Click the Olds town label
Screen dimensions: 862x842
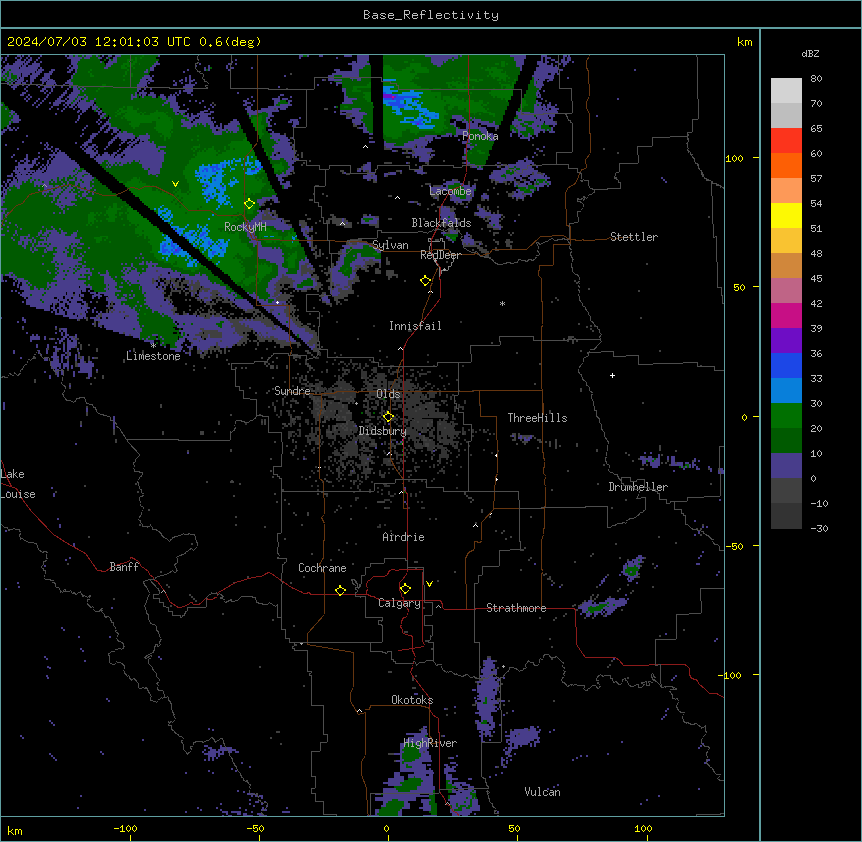388,394
